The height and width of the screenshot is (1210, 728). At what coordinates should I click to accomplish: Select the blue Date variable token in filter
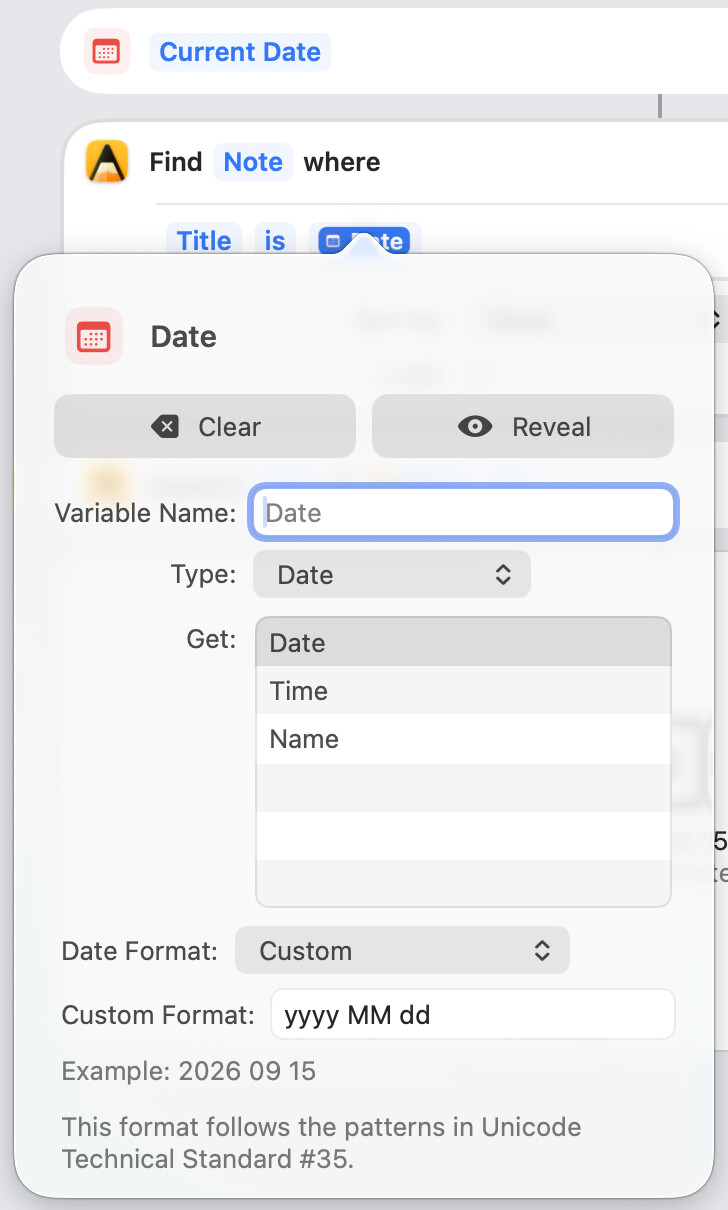364,241
